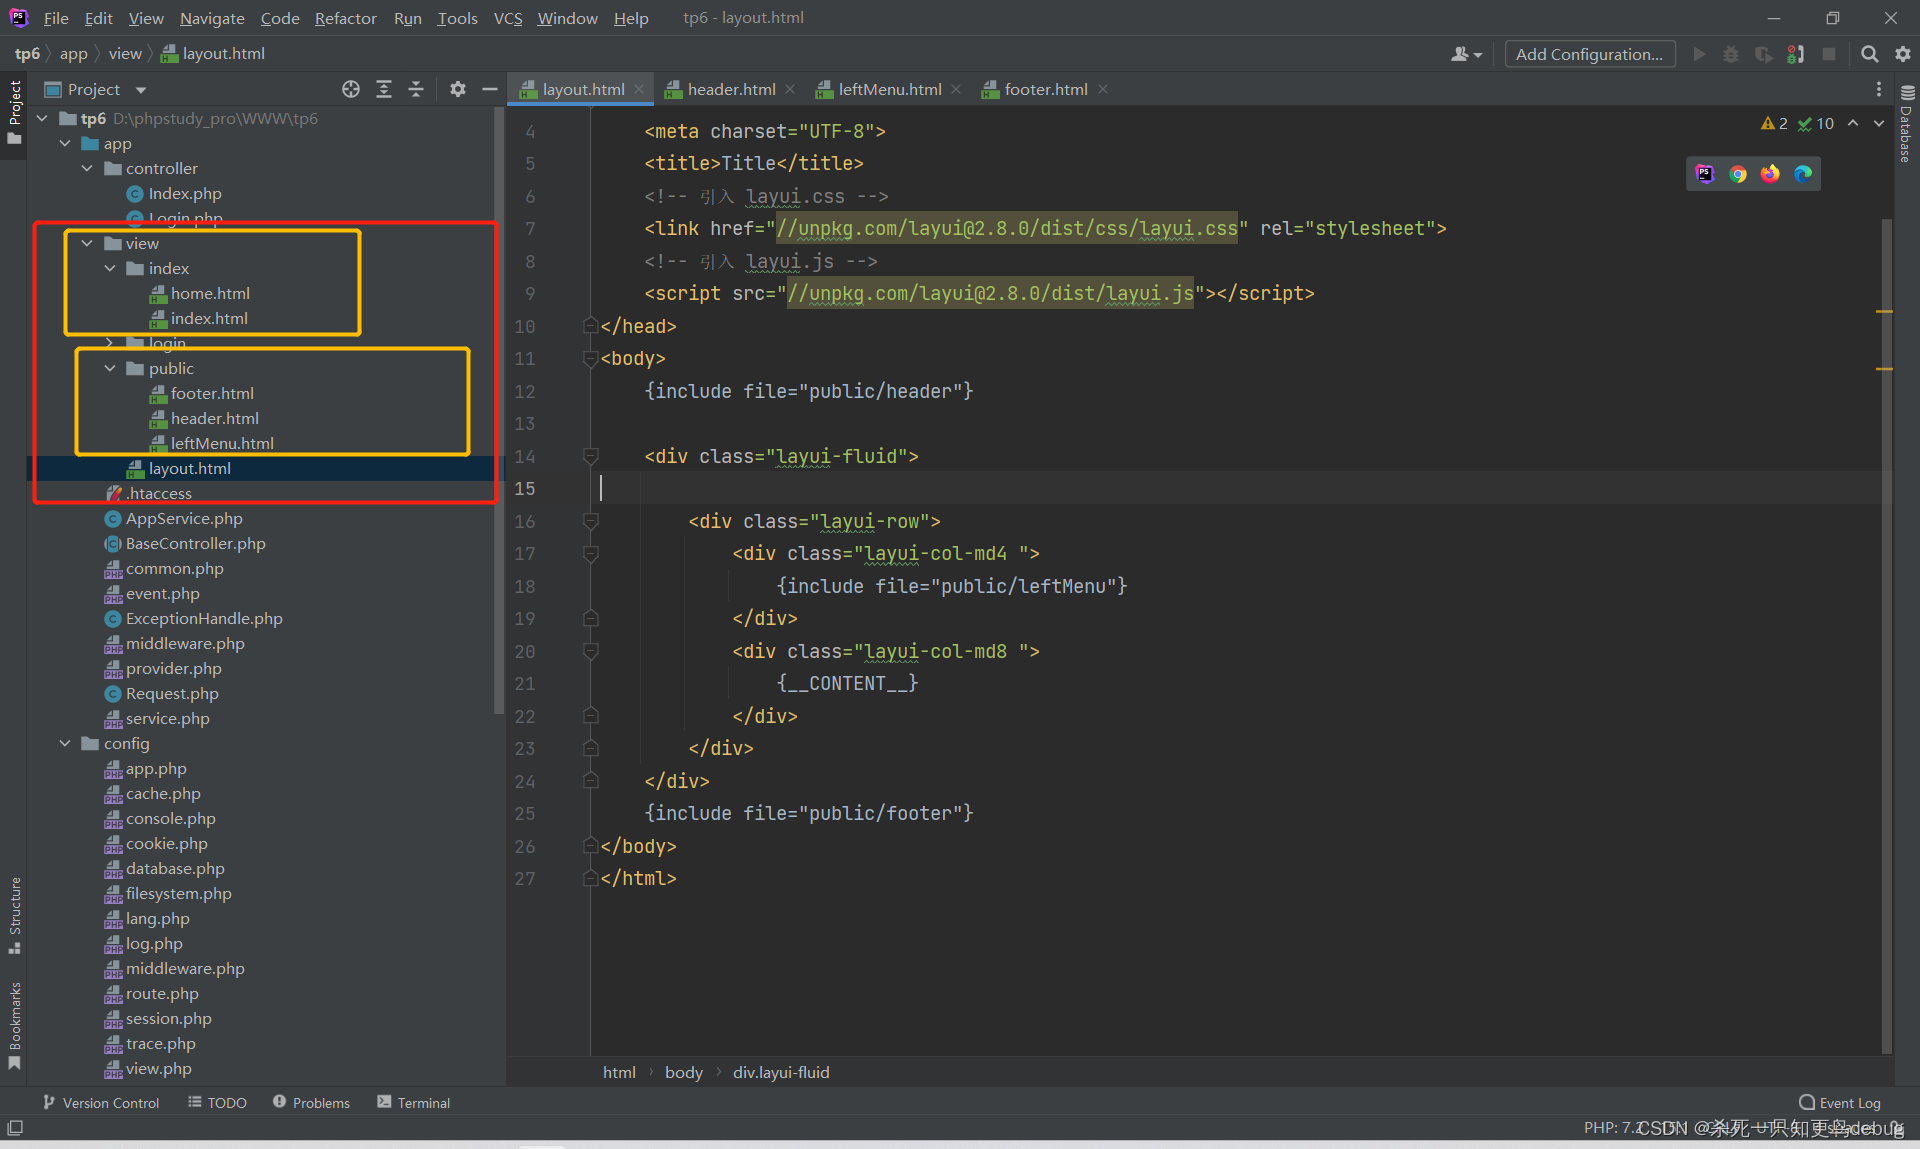Close the leftMenu.html tab
Viewport: 1920px width, 1149px height.
coord(956,89)
